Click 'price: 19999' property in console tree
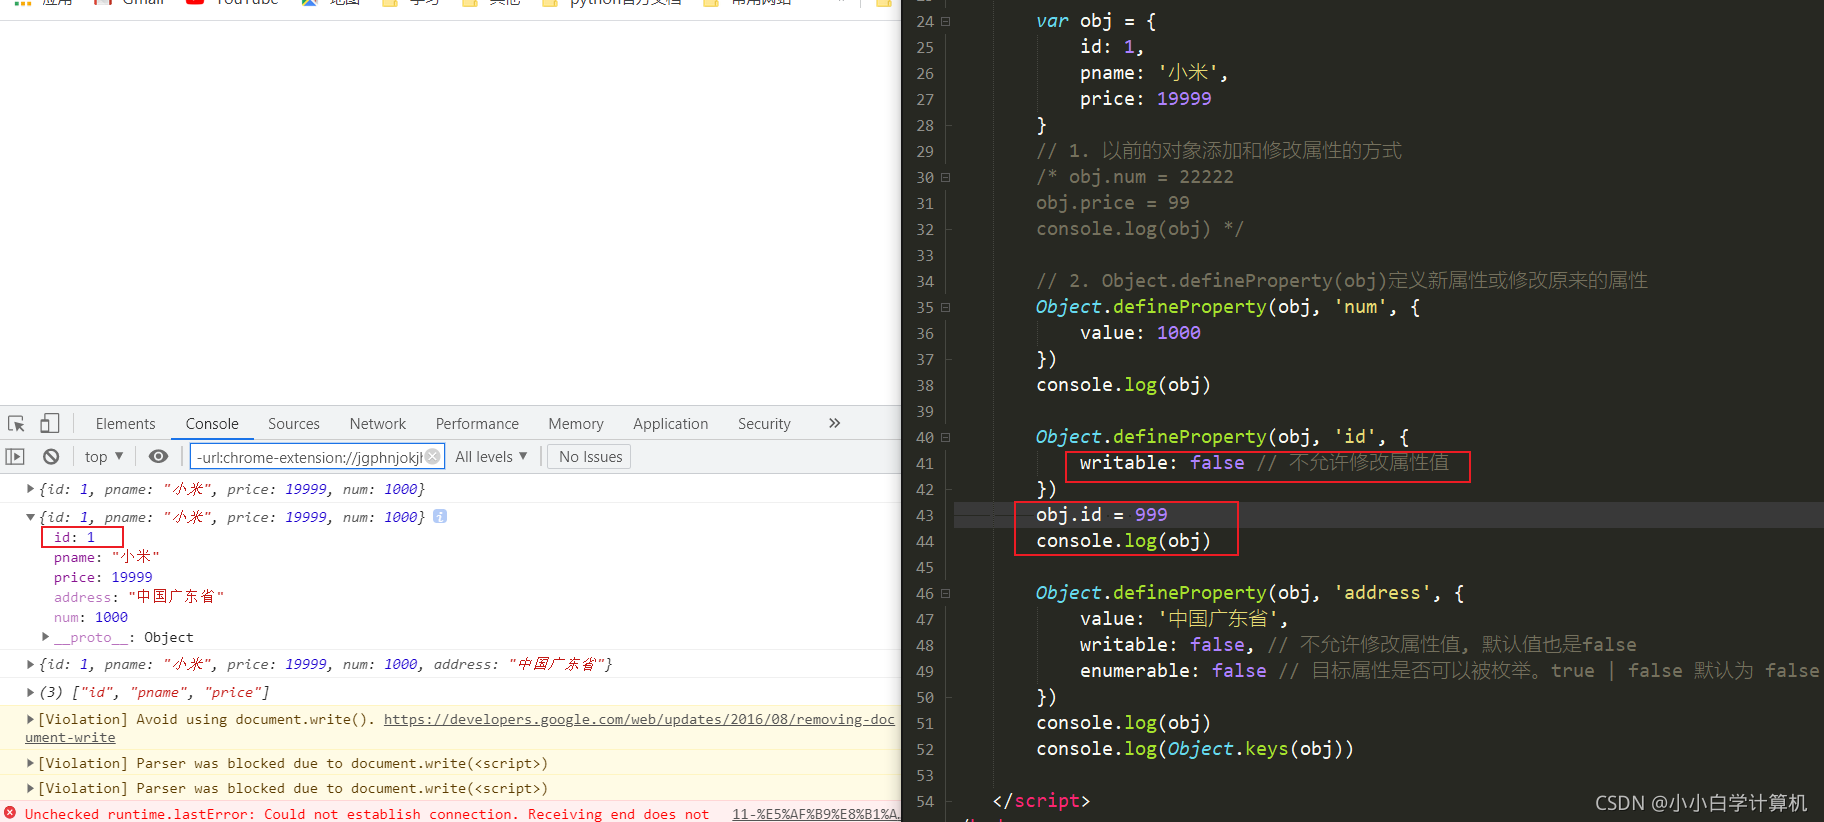The width and height of the screenshot is (1824, 822). click(x=103, y=577)
